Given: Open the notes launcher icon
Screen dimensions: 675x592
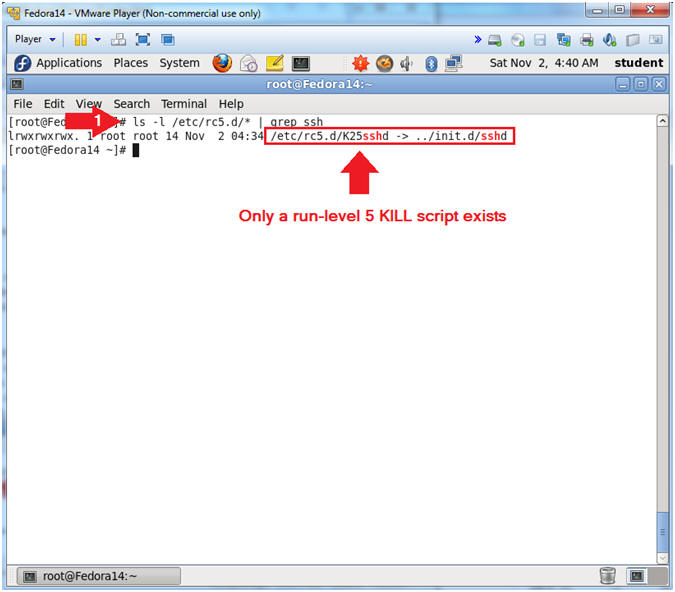Looking at the screenshot, I should [275, 63].
